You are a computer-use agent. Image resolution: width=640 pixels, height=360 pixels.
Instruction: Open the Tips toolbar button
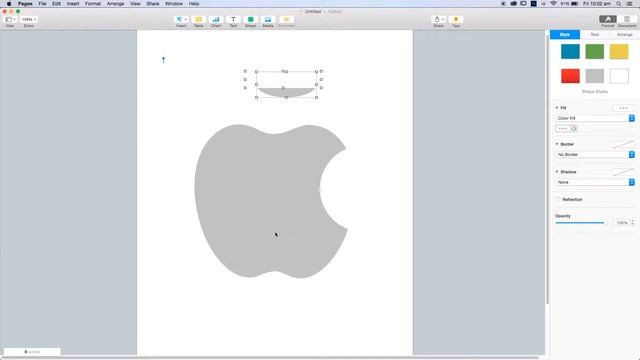pos(456,19)
